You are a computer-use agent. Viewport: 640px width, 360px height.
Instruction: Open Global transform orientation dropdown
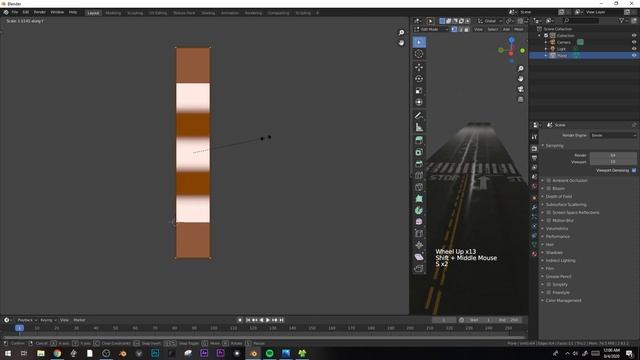coord(490,21)
